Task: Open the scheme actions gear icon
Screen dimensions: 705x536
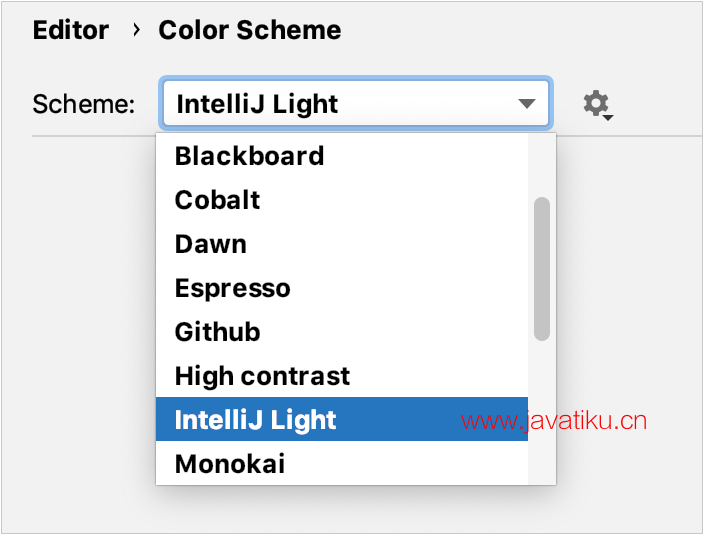Action: coord(595,103)
